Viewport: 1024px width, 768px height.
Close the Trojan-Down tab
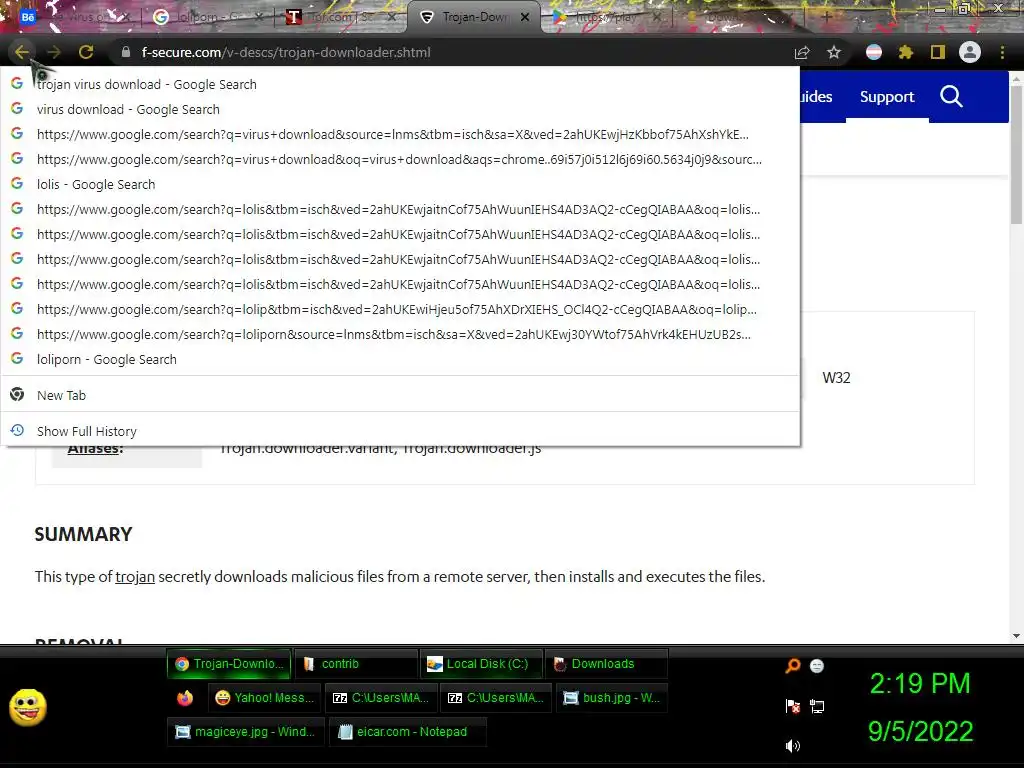[x=525, y=17]
